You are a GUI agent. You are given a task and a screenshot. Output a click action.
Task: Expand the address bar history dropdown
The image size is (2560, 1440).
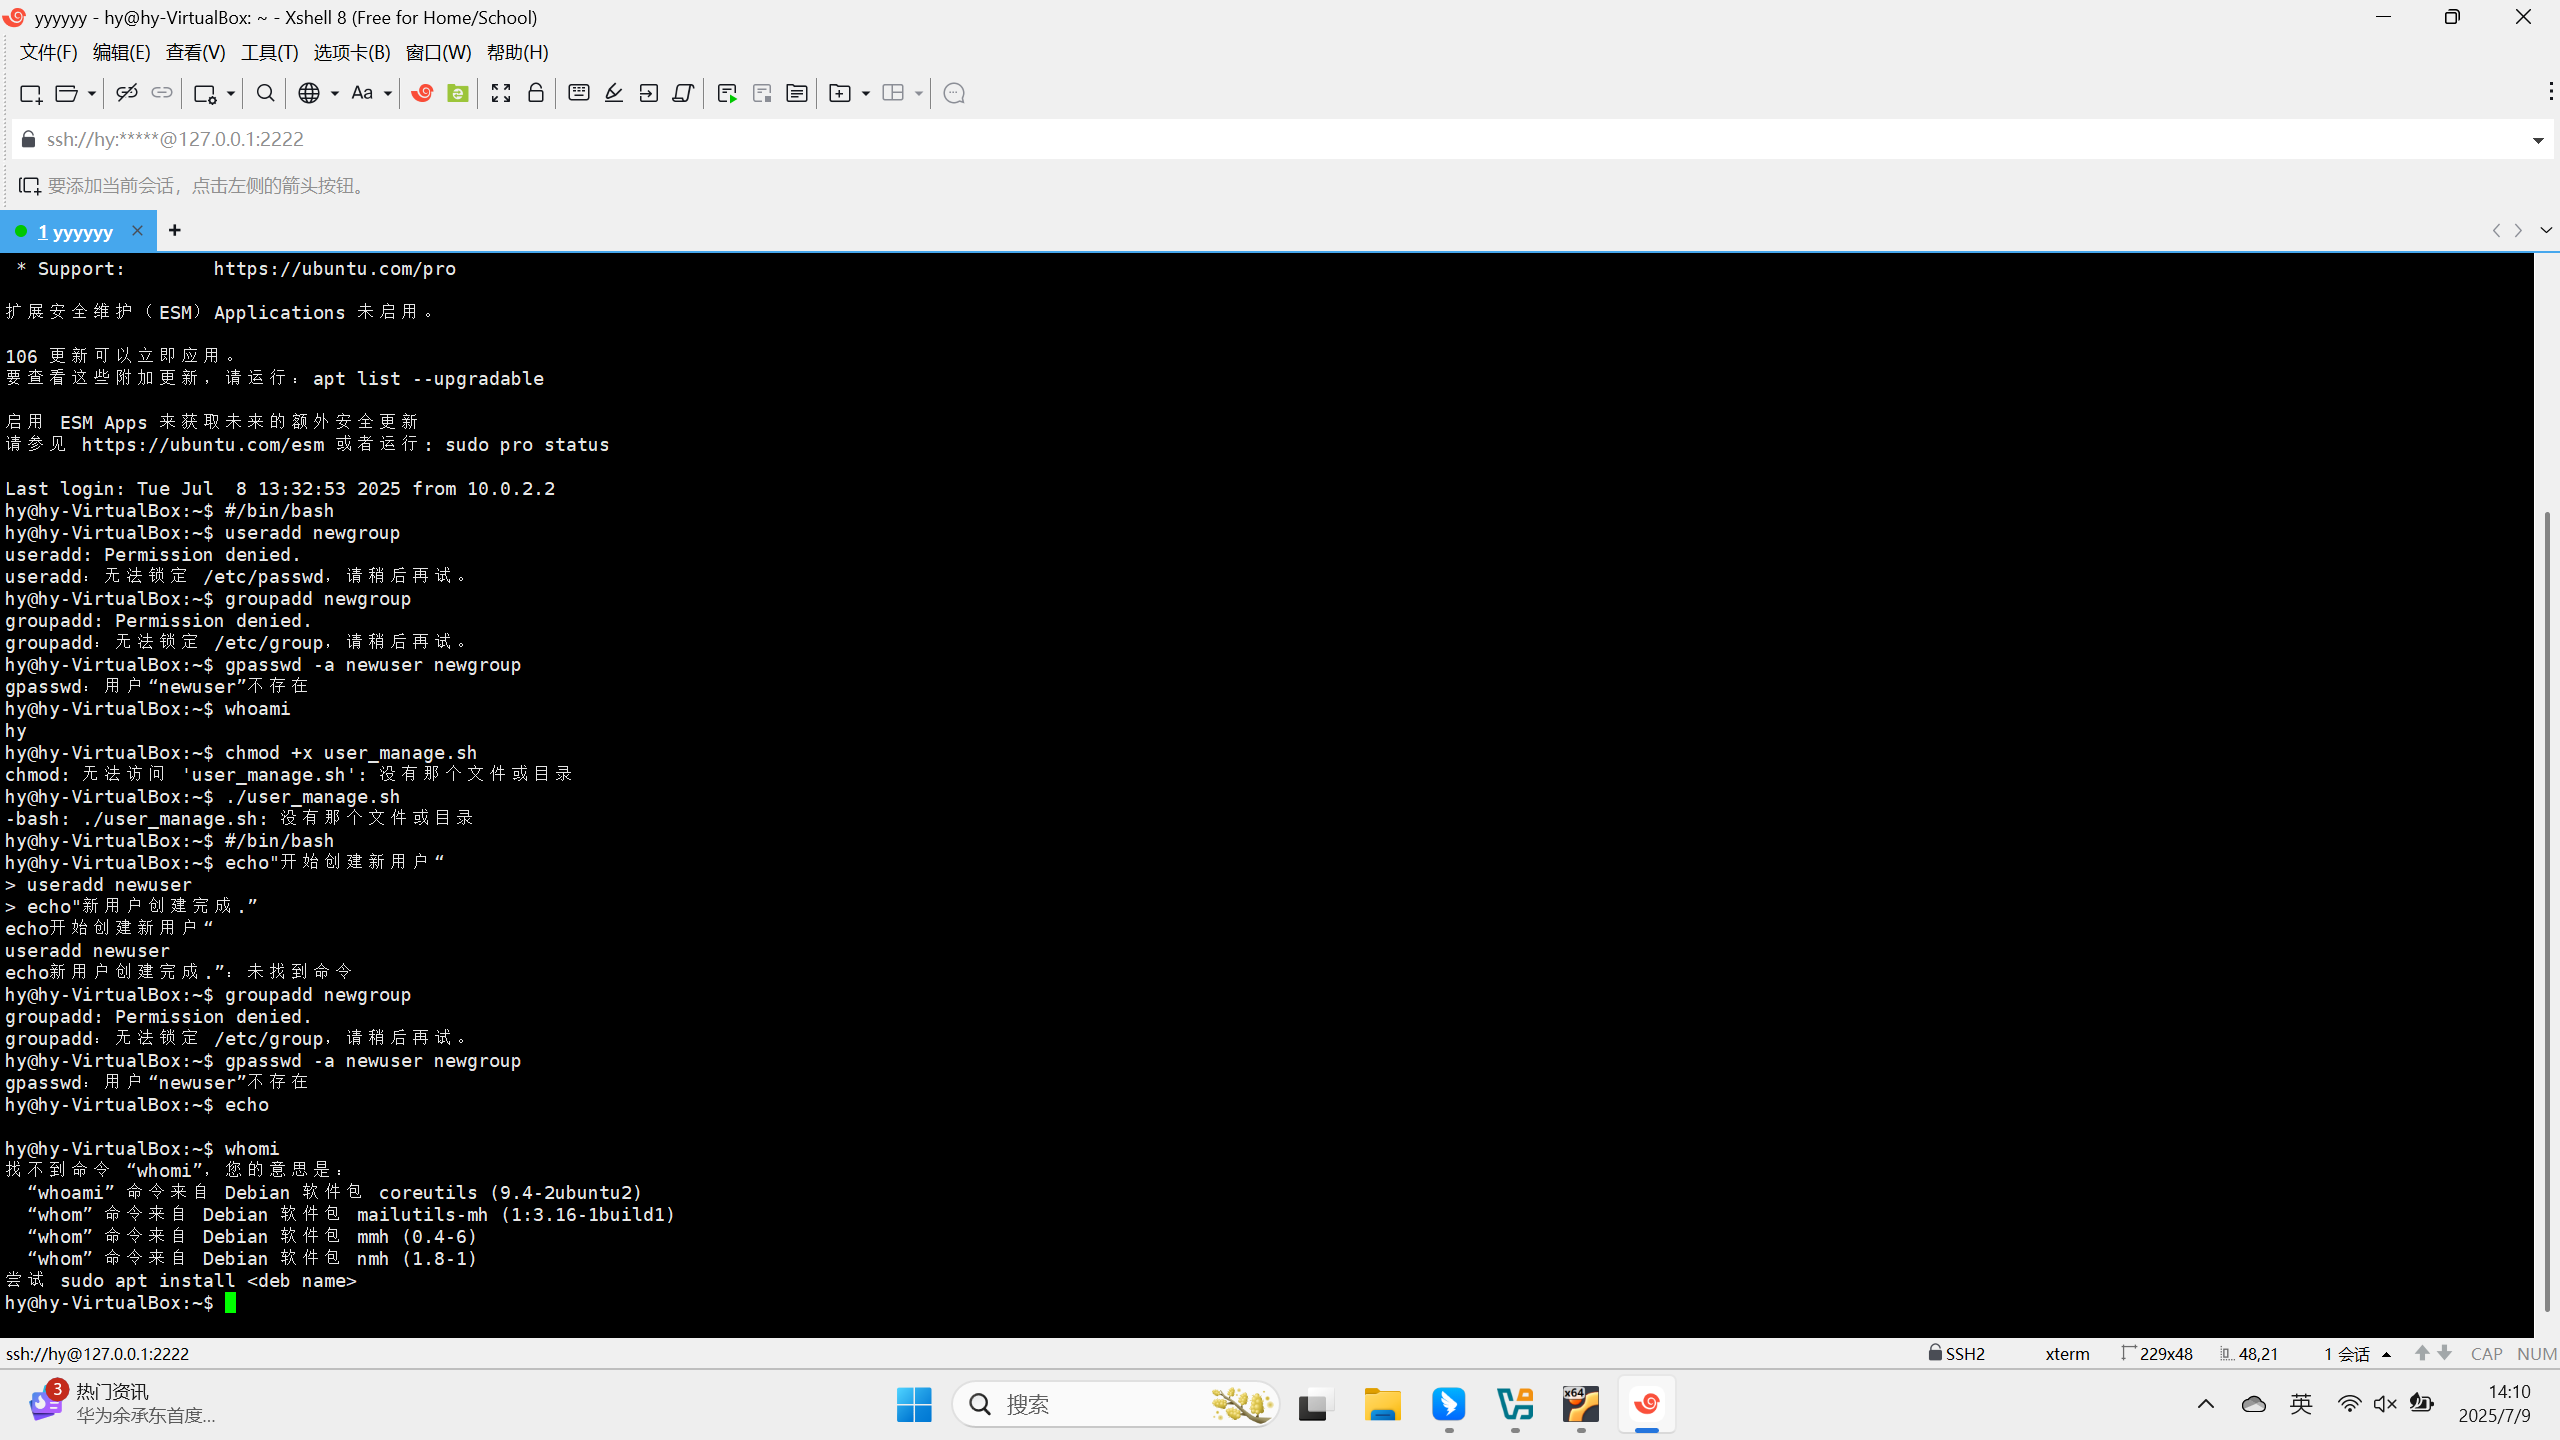(x=2537, y=140)
